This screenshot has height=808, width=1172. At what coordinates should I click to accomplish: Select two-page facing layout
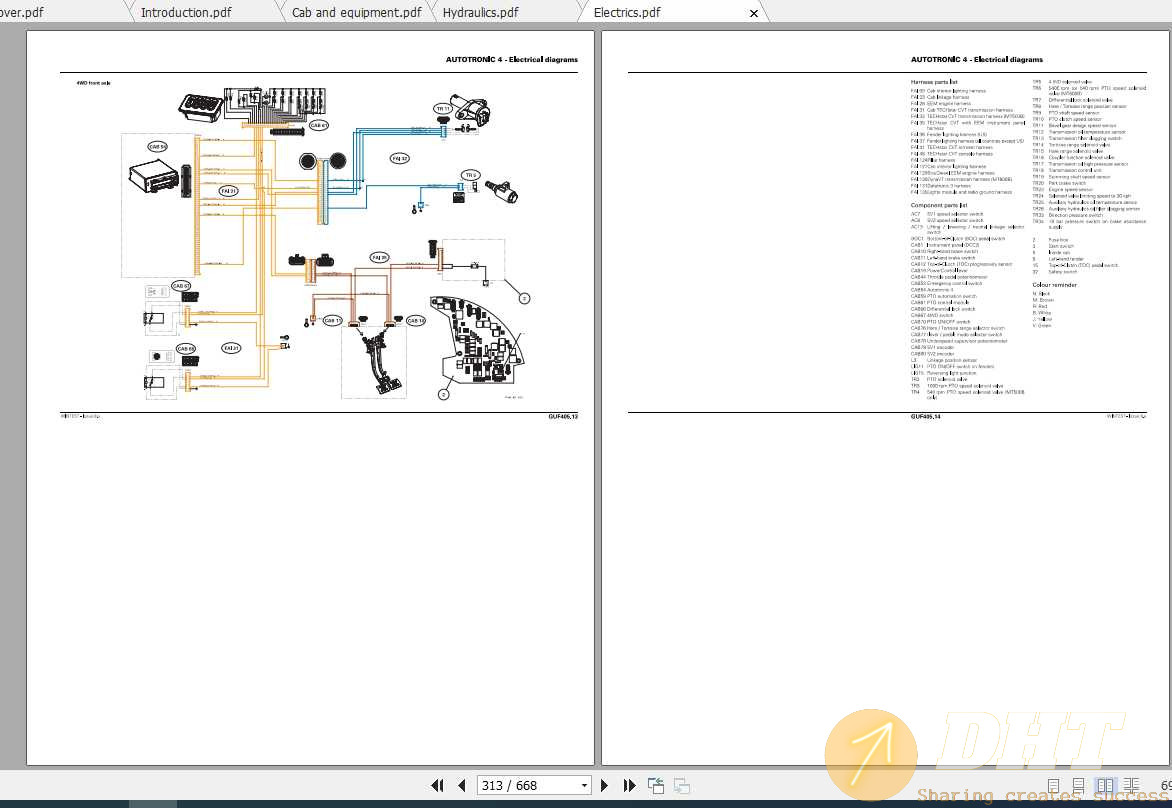pos(1105,786)
